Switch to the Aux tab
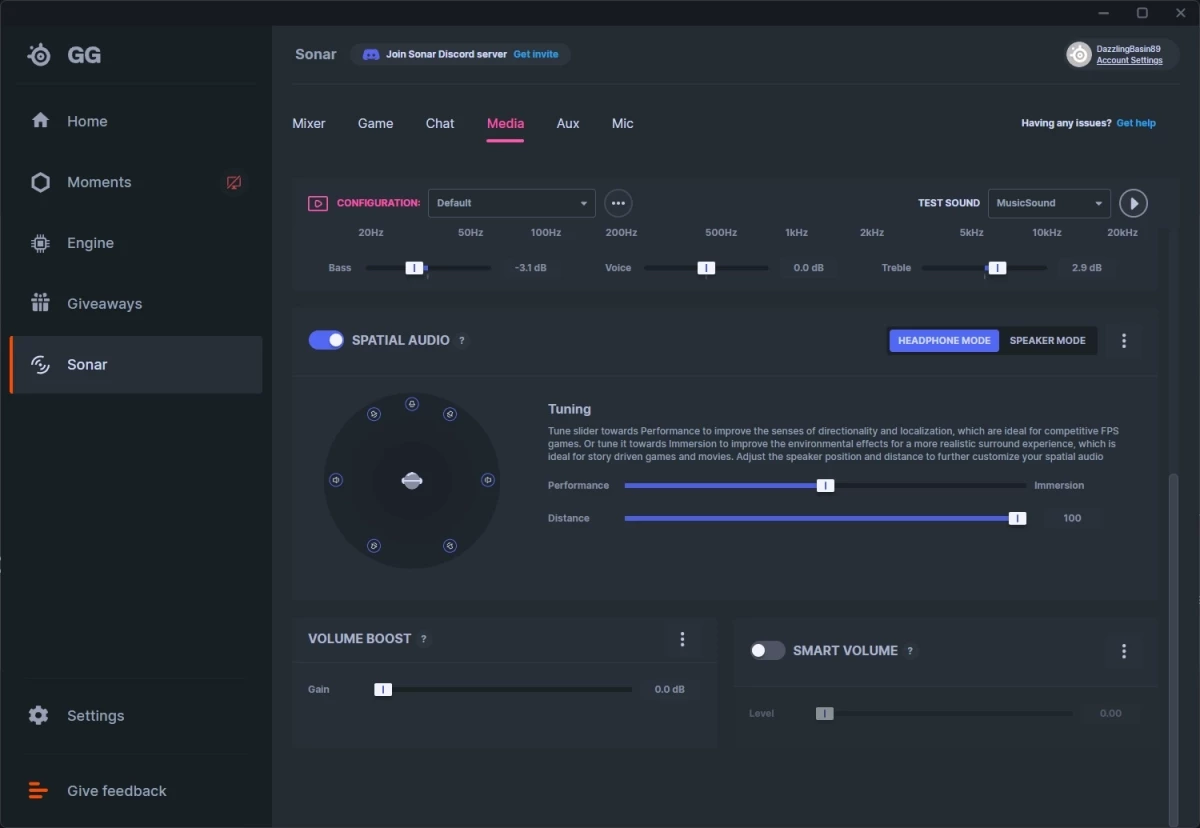The image size is (1200, 828). (568, 124)
